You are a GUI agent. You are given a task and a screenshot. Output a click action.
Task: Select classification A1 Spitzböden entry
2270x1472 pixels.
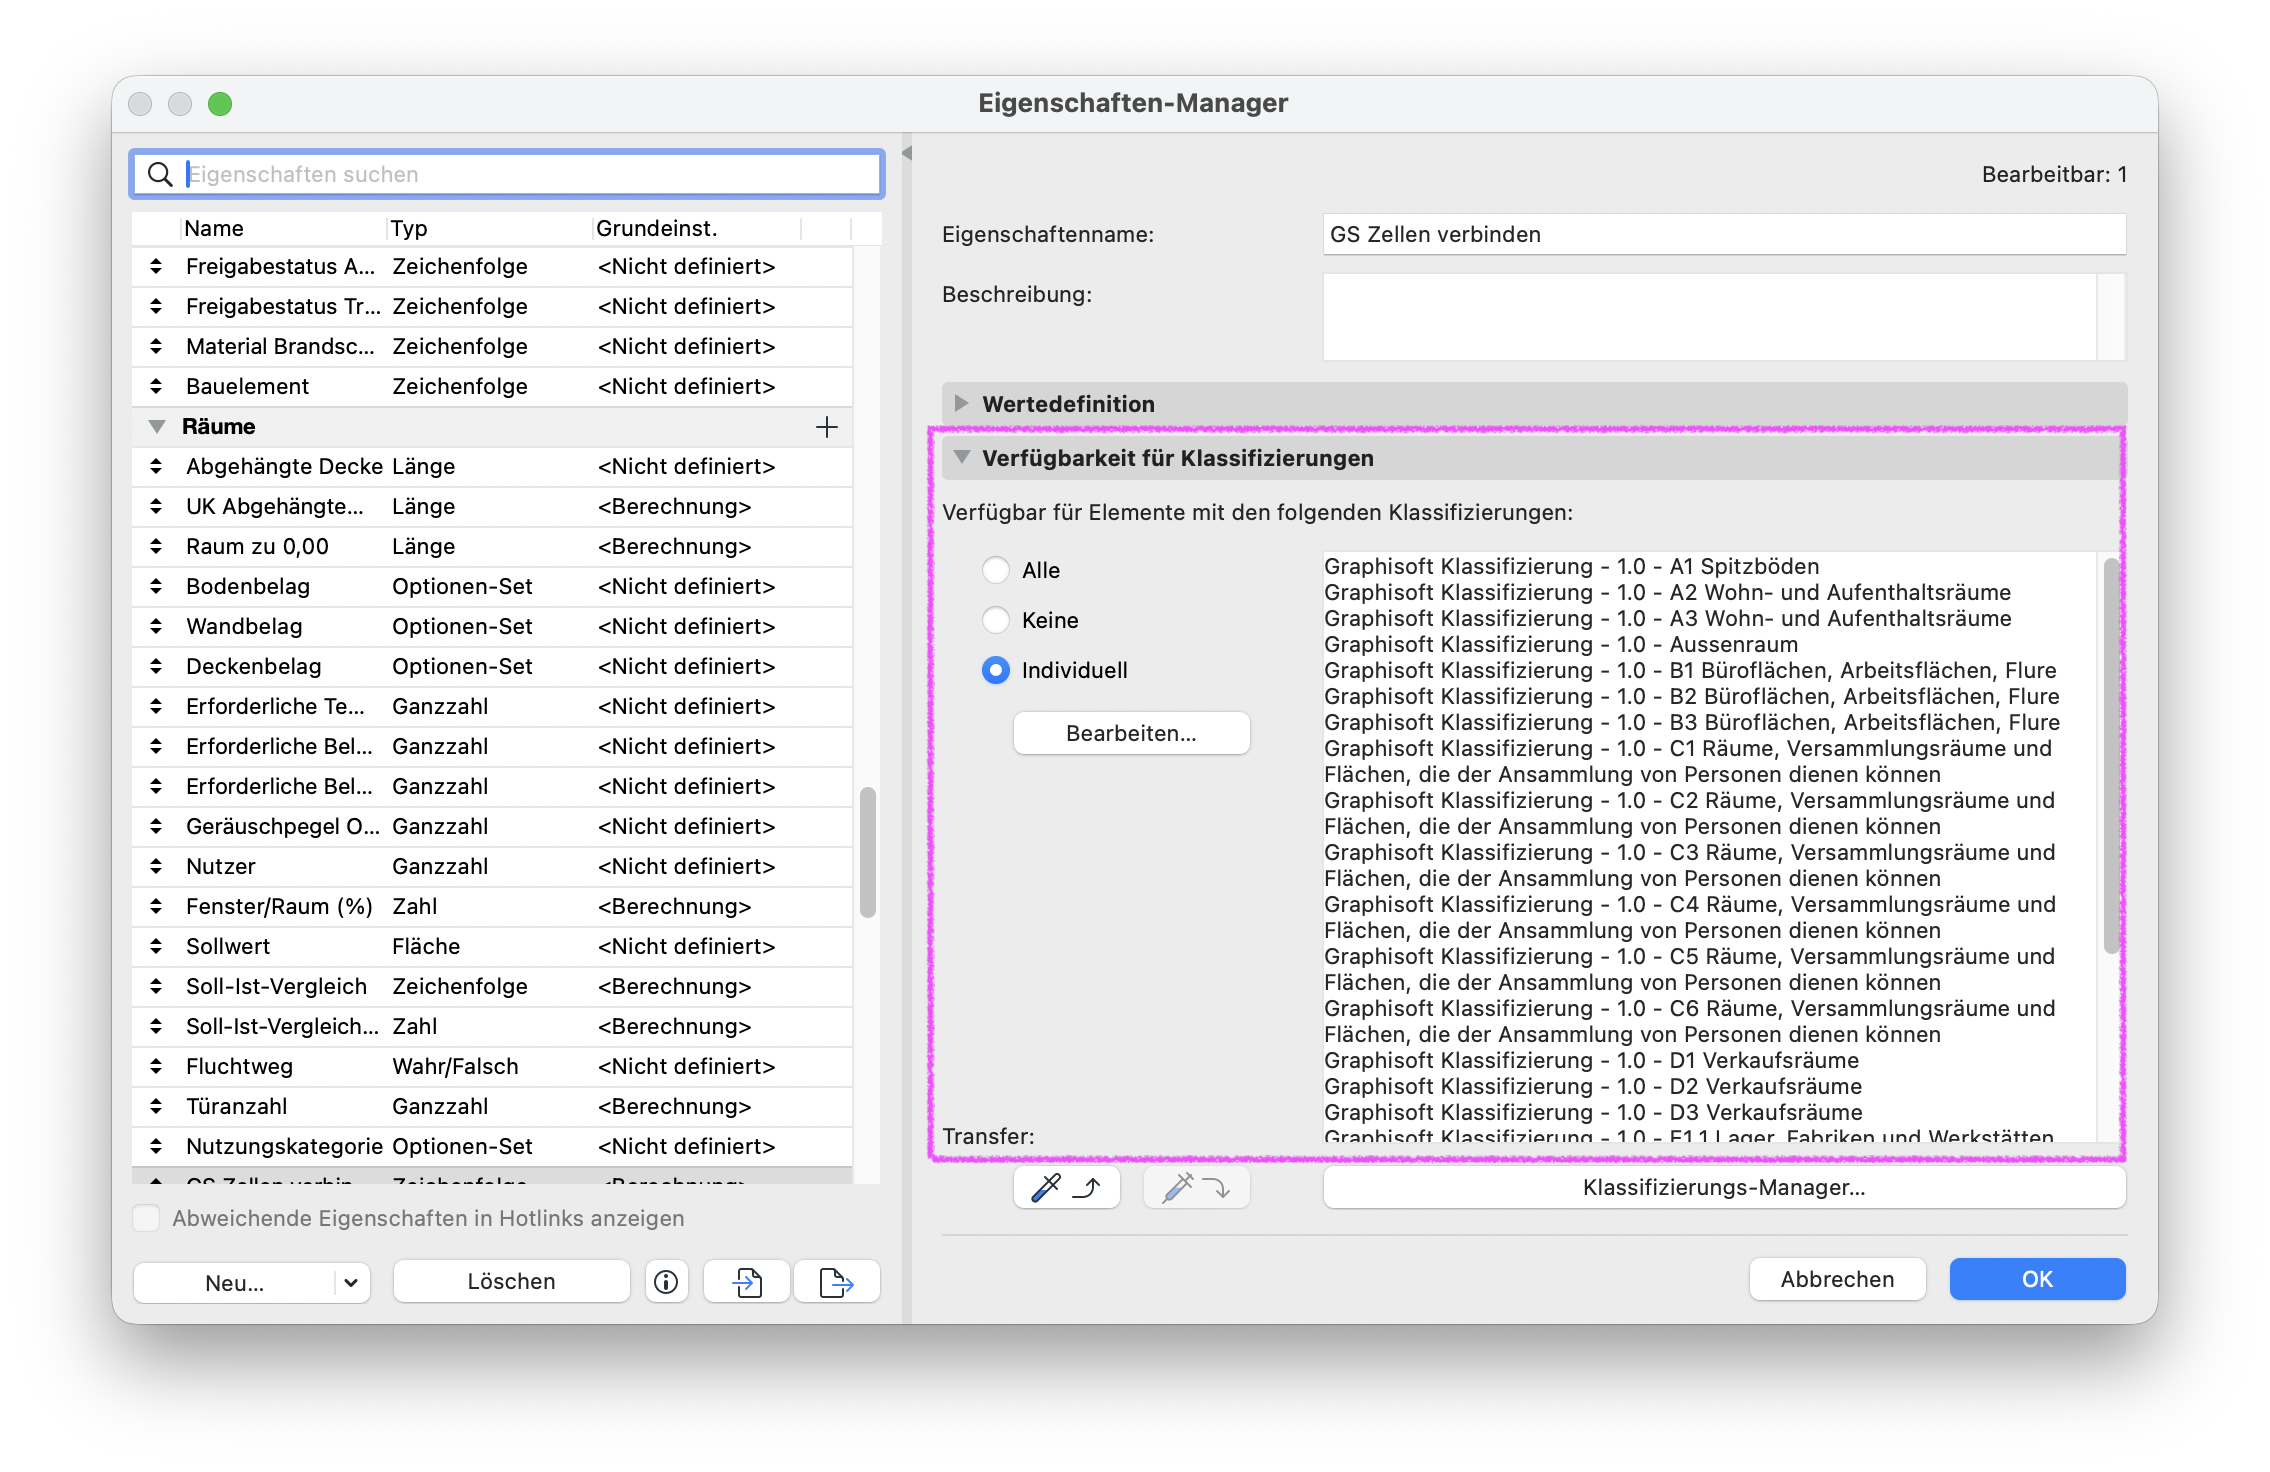click(x=1571, y=566)
